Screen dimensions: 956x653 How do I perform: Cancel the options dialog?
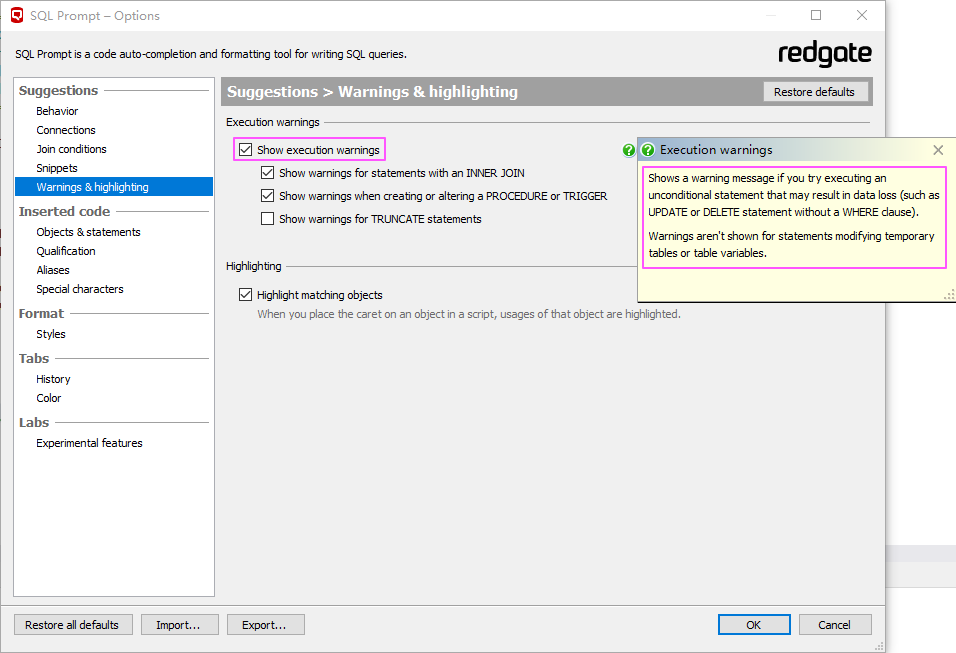point(835,625)
